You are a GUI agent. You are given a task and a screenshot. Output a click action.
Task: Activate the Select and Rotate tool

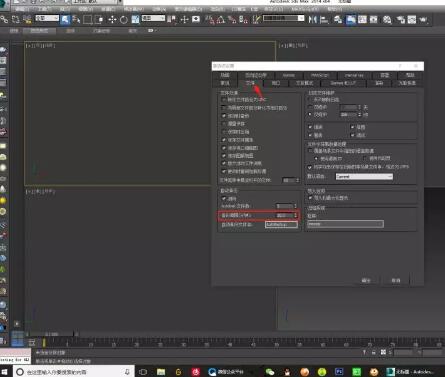point(124,20)
